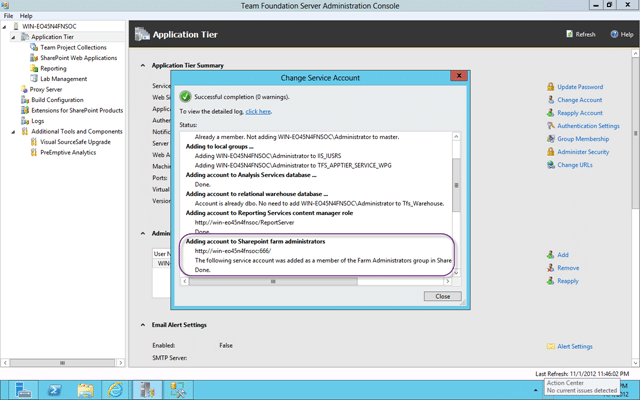Show hidden tray icons arrow

click(536, 390)
